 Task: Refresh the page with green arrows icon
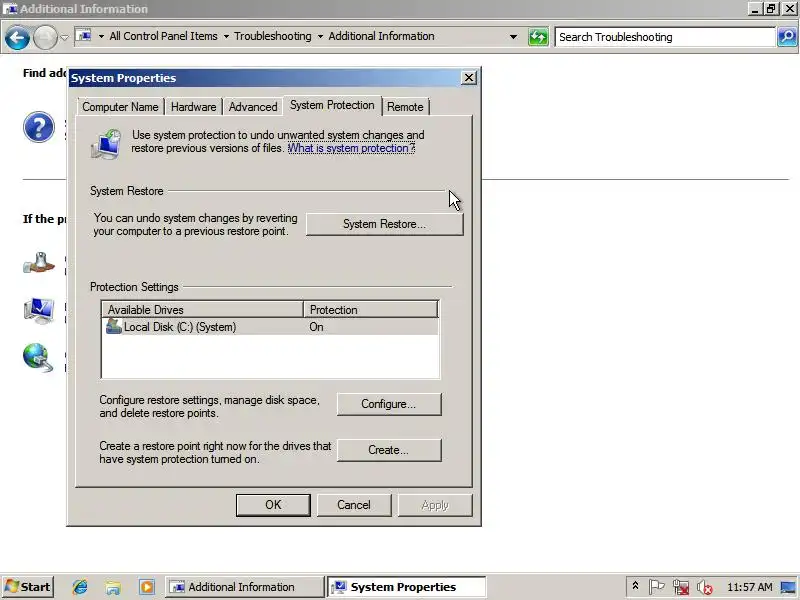tap(538, 37)
